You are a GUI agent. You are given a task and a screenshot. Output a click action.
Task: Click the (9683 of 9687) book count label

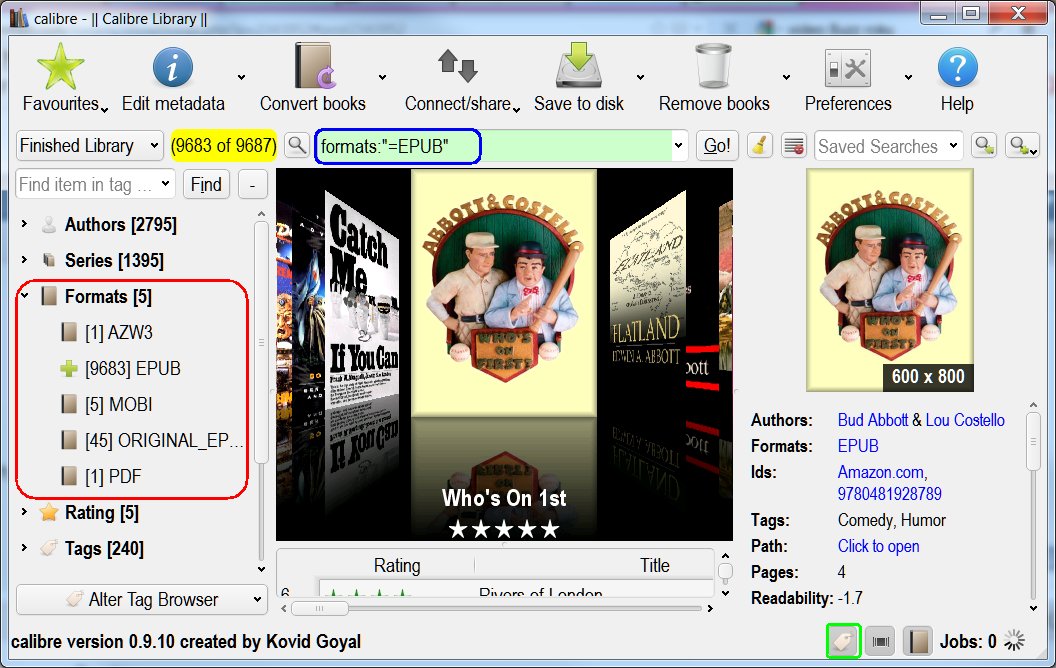point(224,145)
